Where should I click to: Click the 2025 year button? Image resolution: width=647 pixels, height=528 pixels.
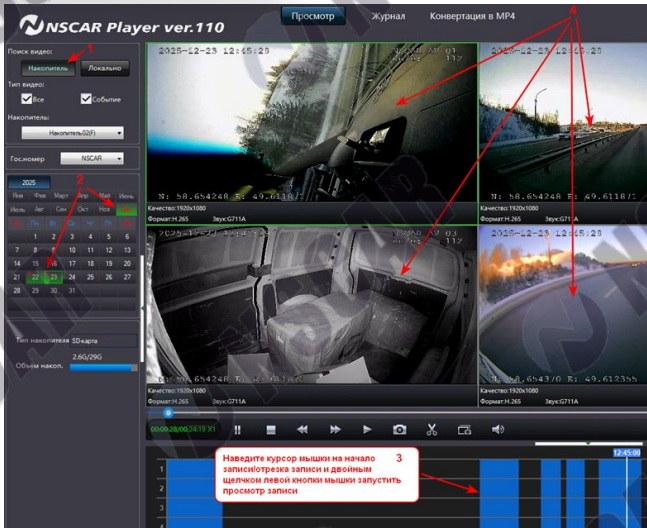tap(29, 182)
